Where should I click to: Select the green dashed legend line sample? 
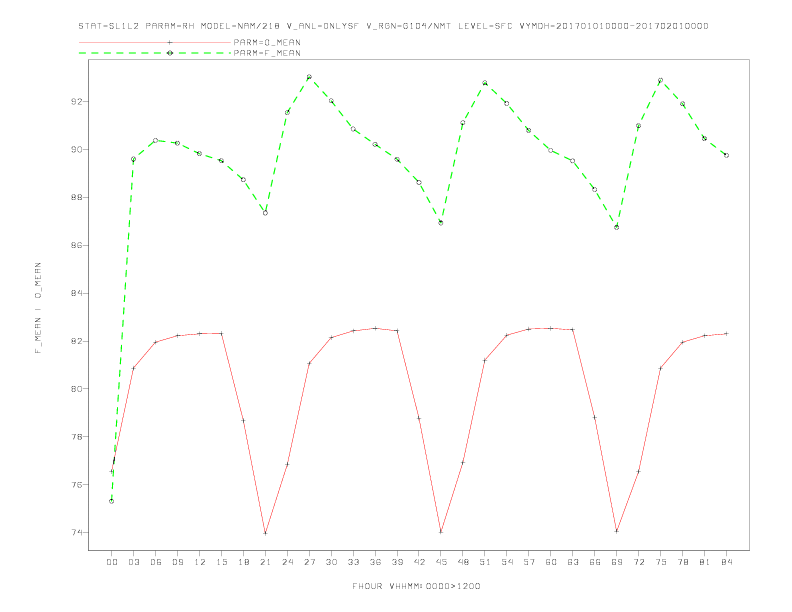click(x=155, y=53)
